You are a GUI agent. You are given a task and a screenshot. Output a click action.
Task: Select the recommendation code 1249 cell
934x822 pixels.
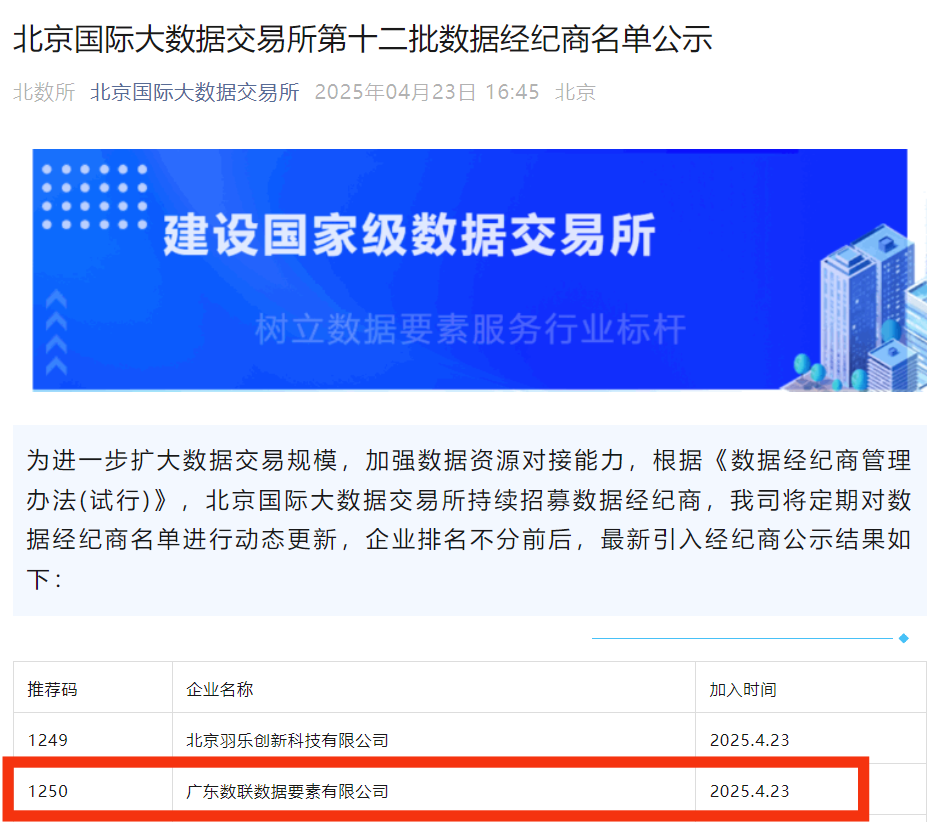(48, 740)
